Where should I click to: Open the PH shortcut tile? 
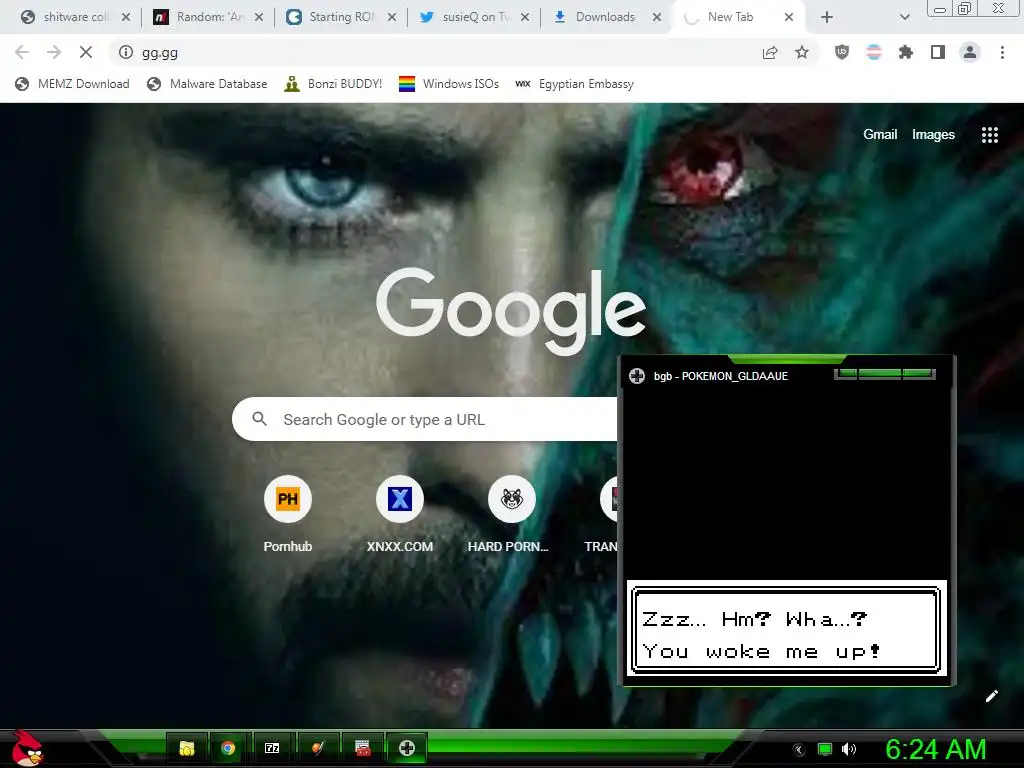(x=287, y=514)
